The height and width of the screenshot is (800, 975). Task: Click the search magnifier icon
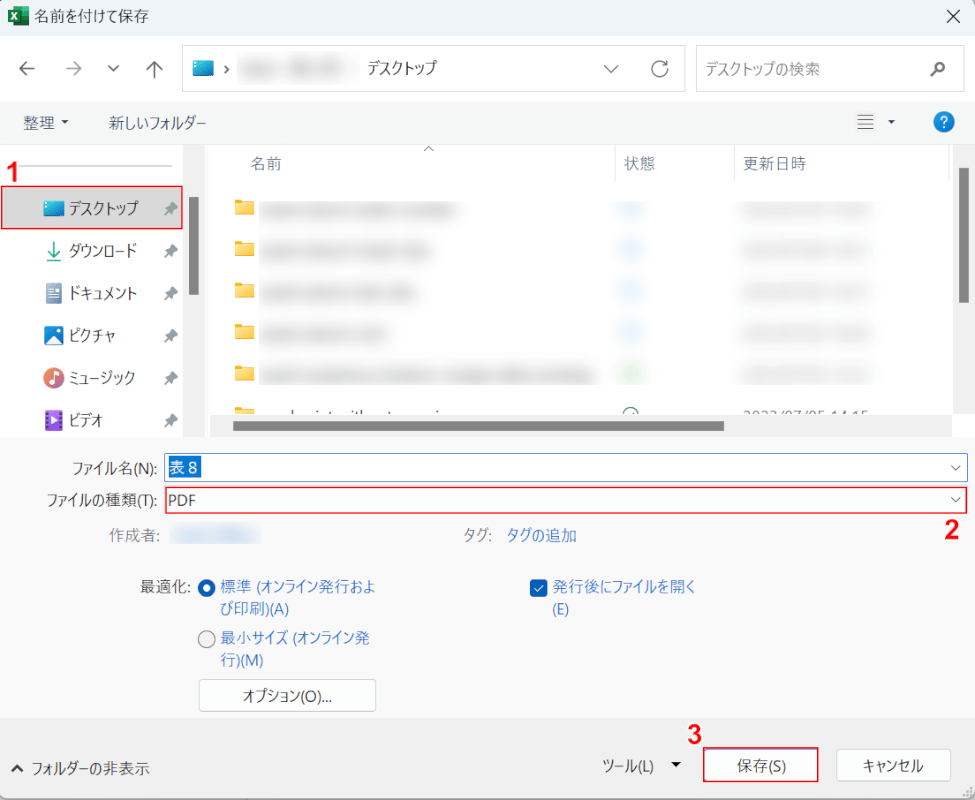tap(937, 69)
